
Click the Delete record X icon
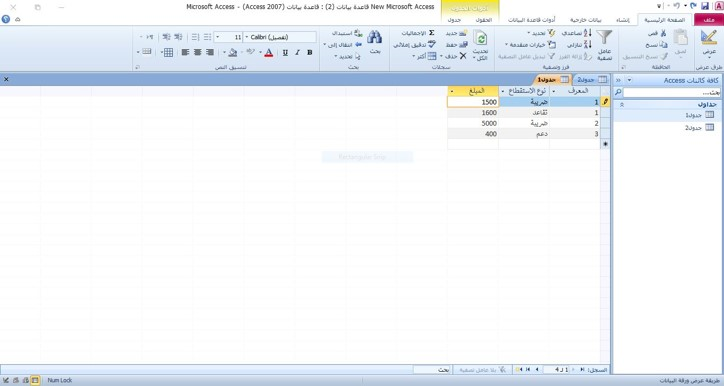click(463, 56)
